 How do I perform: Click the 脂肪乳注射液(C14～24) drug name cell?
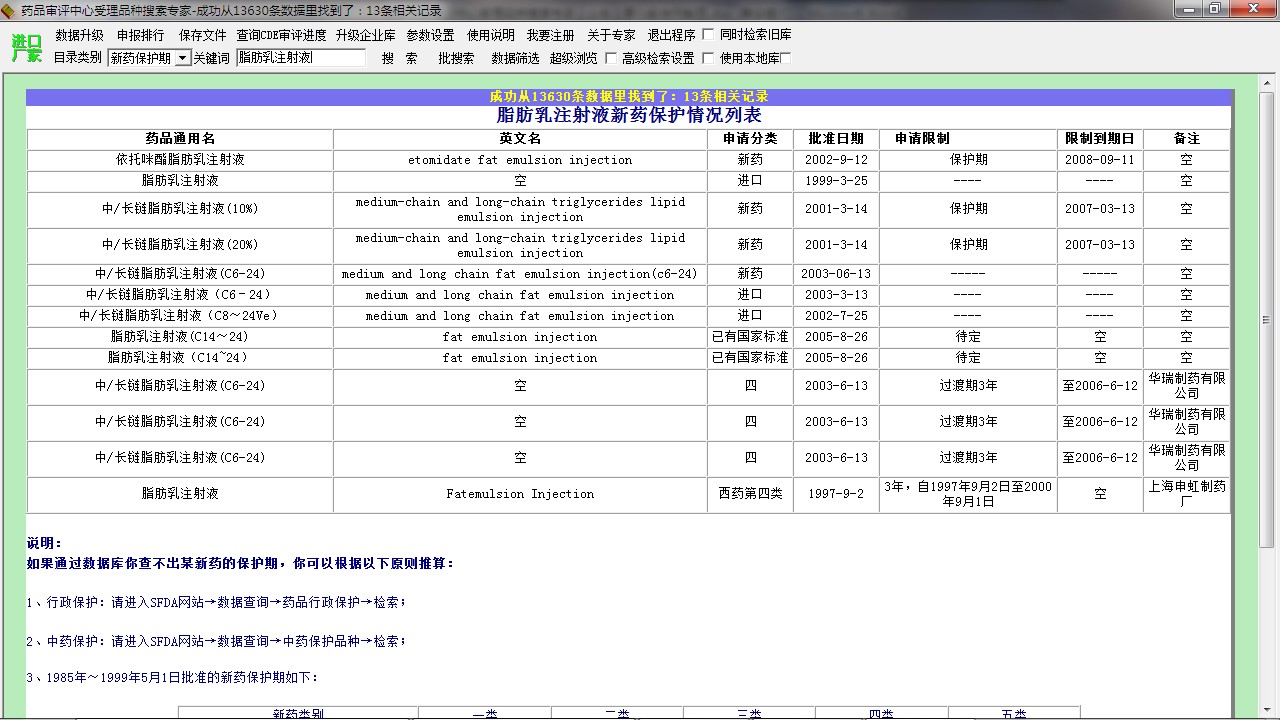tap(180, 337)
